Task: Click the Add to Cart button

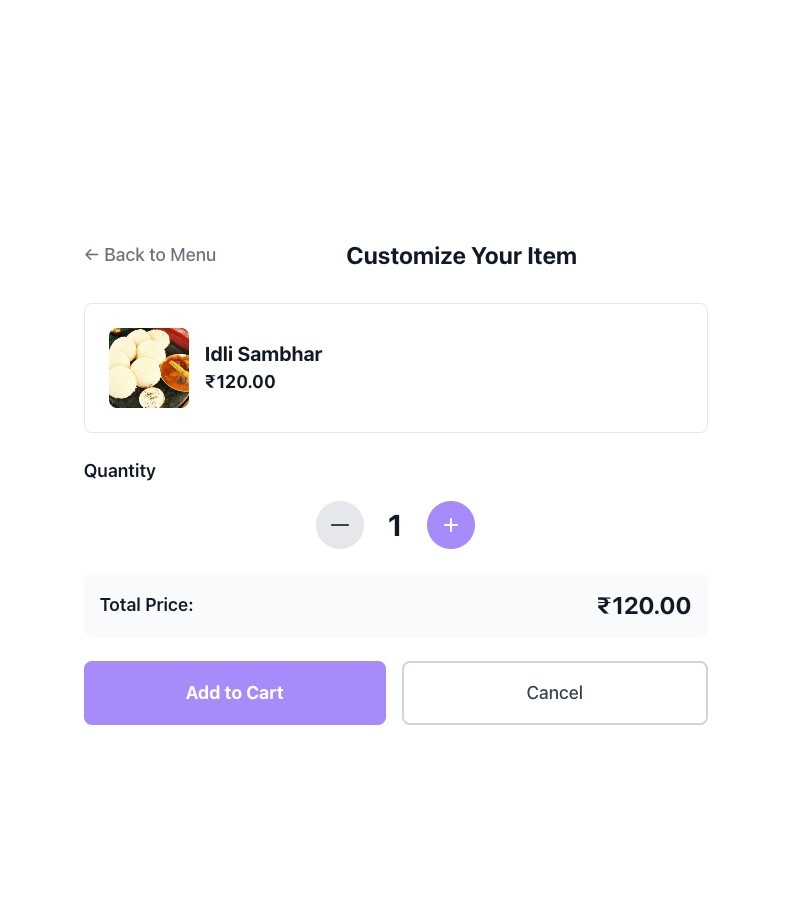Action: (234, 692)
